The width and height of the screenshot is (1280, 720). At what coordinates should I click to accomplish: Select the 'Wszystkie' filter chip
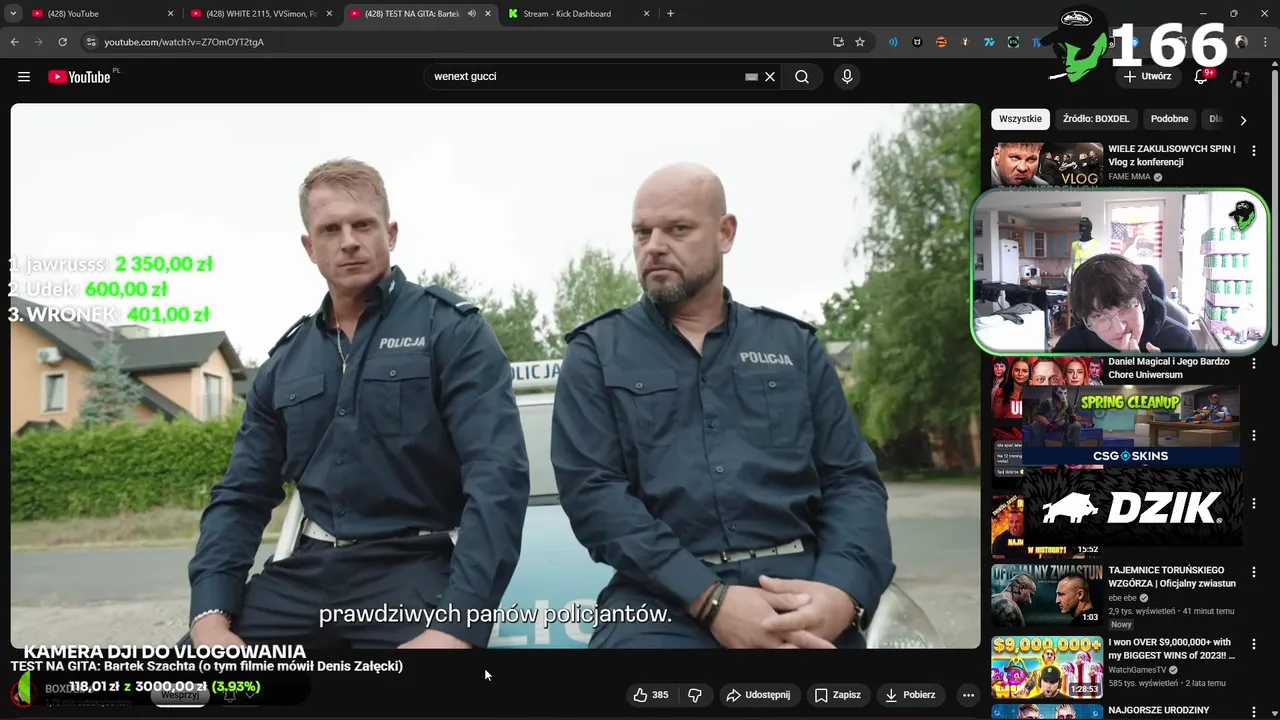click(x=1020, y=119)
